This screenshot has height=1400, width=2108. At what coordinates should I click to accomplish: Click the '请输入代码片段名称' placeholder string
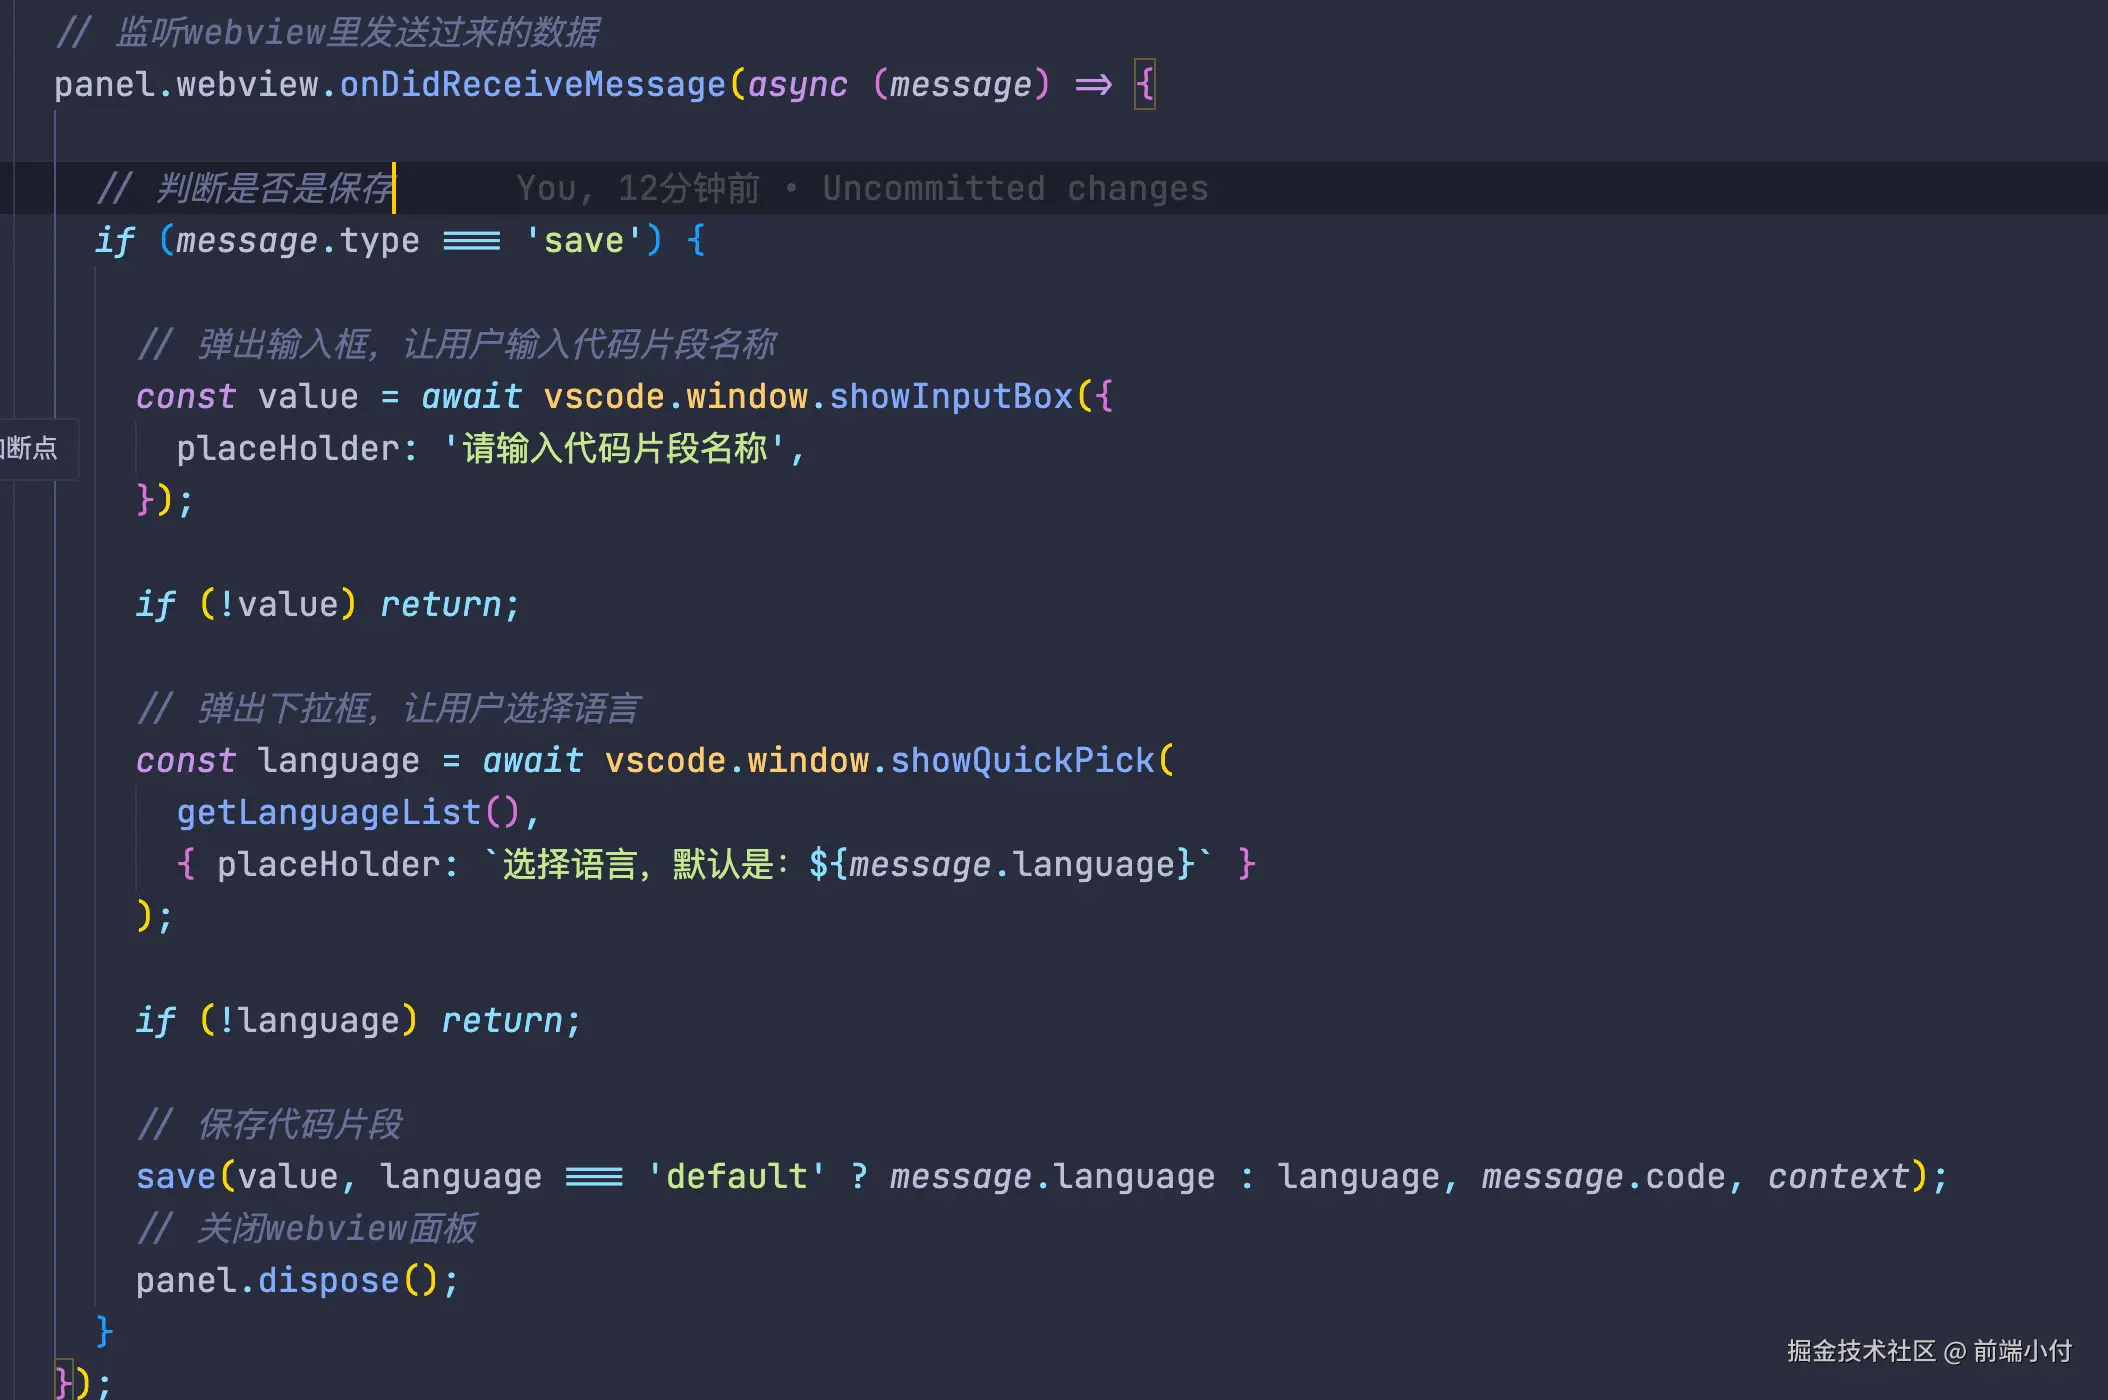614,449
